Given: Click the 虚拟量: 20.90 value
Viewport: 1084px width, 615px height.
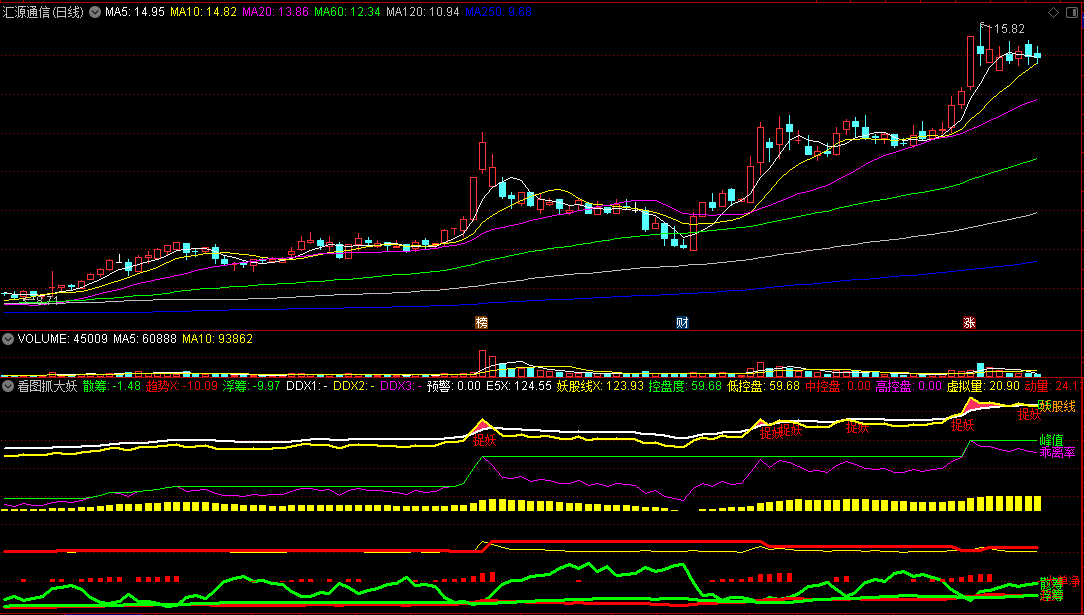Looking at the screenshot, I should (983, 386).
